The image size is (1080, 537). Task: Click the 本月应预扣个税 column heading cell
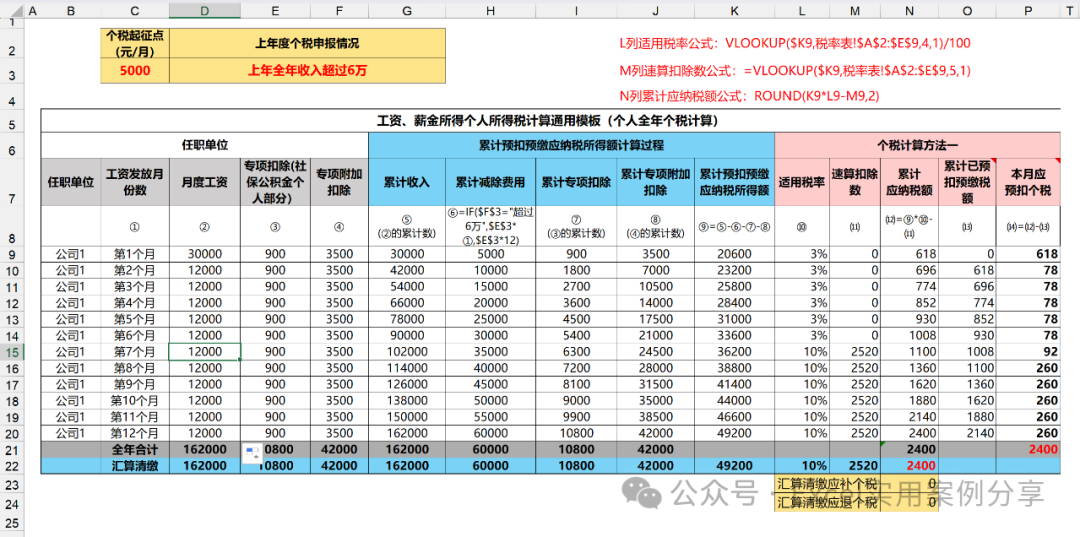(x=1028, y=182)
